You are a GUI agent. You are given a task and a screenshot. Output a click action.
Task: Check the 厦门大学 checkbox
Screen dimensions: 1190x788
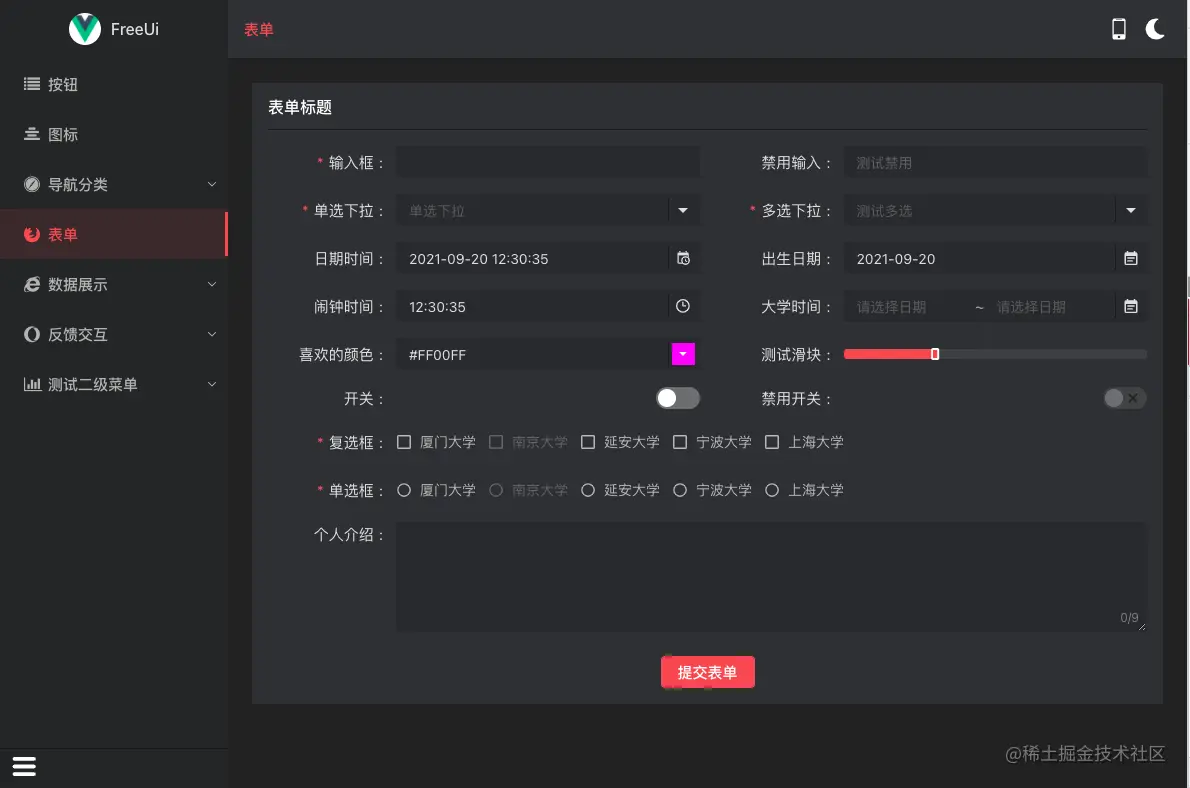[404, 441]
